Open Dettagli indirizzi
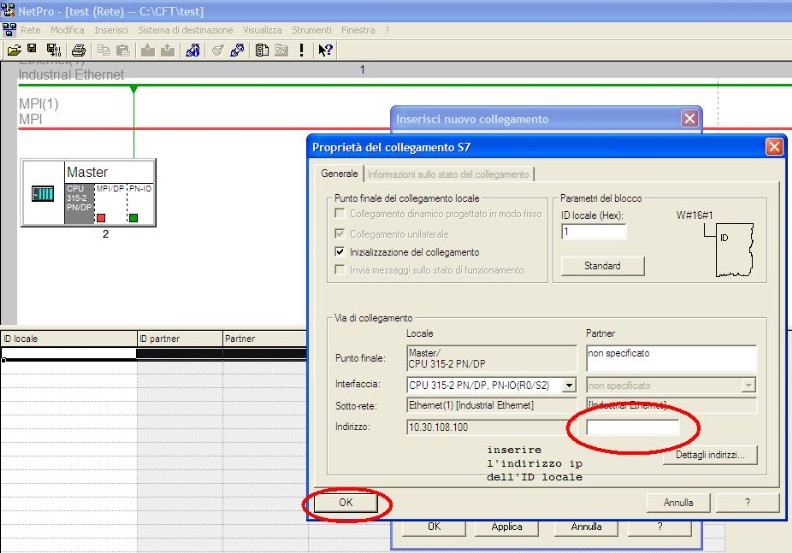The width and height of the screenshot is (792, 553). click(x=710, y=455)
